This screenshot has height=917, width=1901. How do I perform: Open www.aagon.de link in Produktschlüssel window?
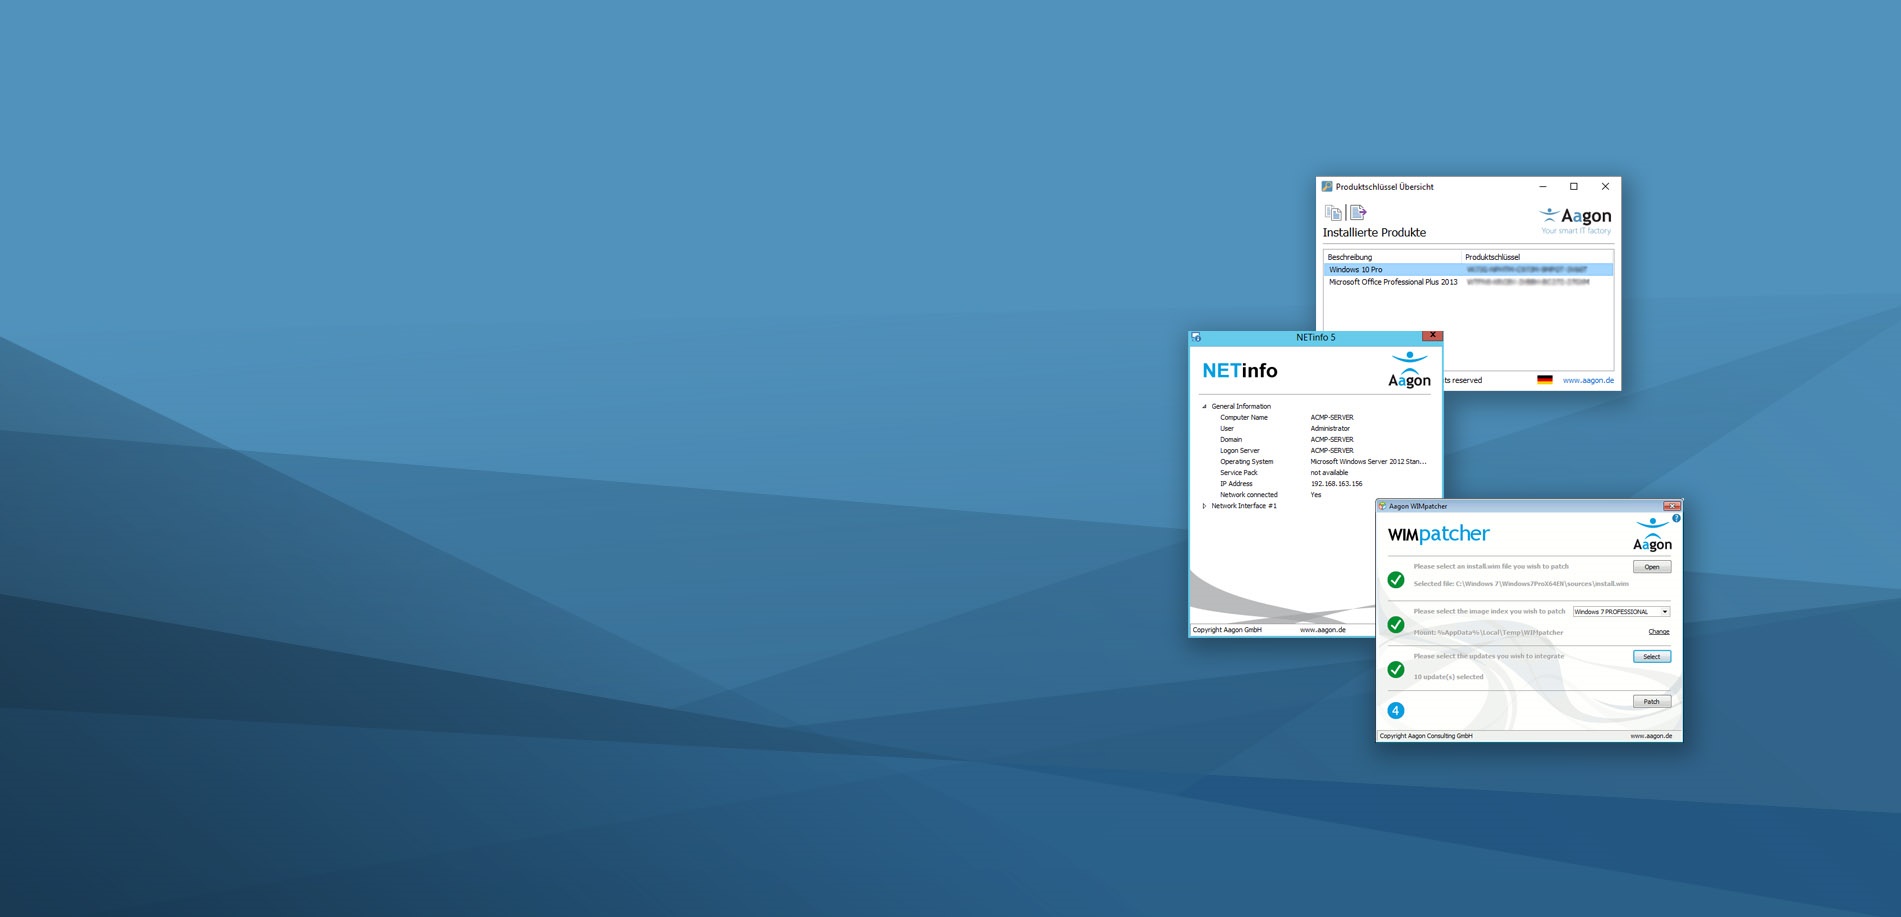(x=1588, y=380)
